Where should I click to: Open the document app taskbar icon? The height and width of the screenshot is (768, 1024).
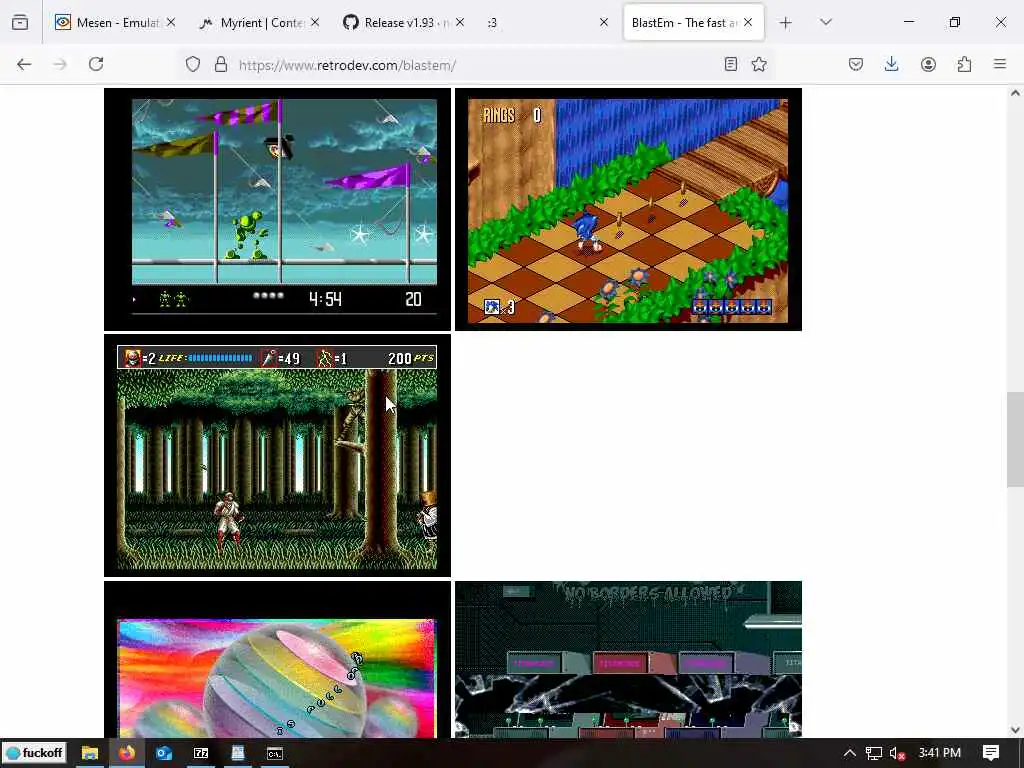click(238, 753)
